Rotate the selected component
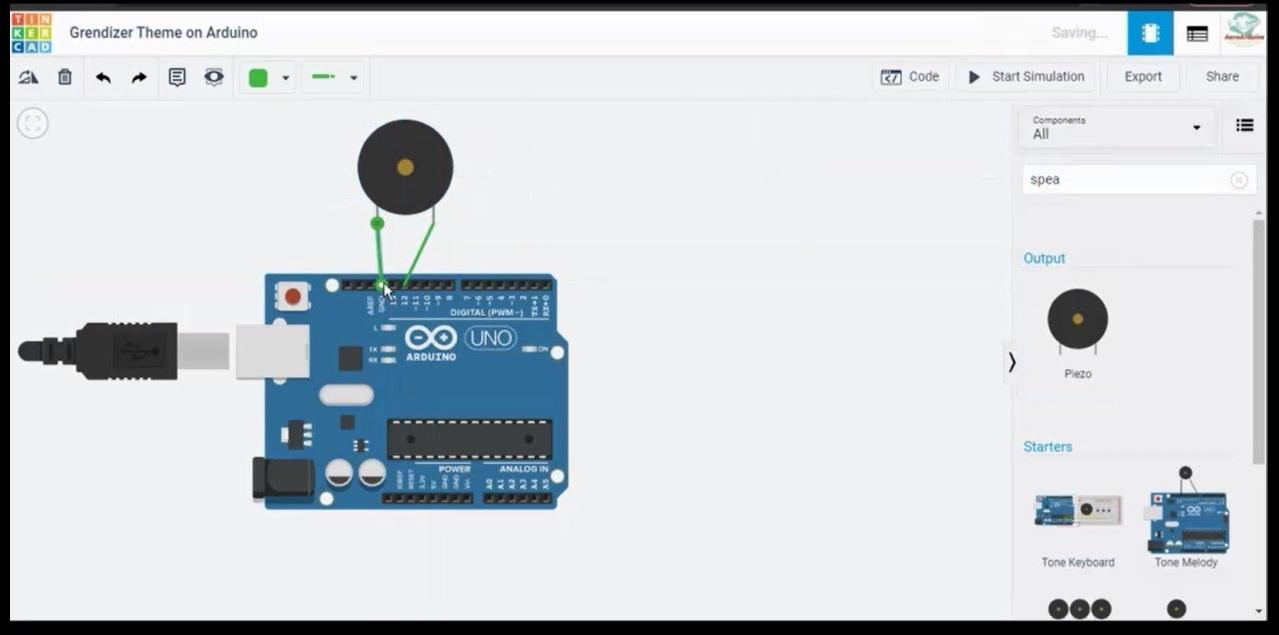 click(x=28, y=77)
